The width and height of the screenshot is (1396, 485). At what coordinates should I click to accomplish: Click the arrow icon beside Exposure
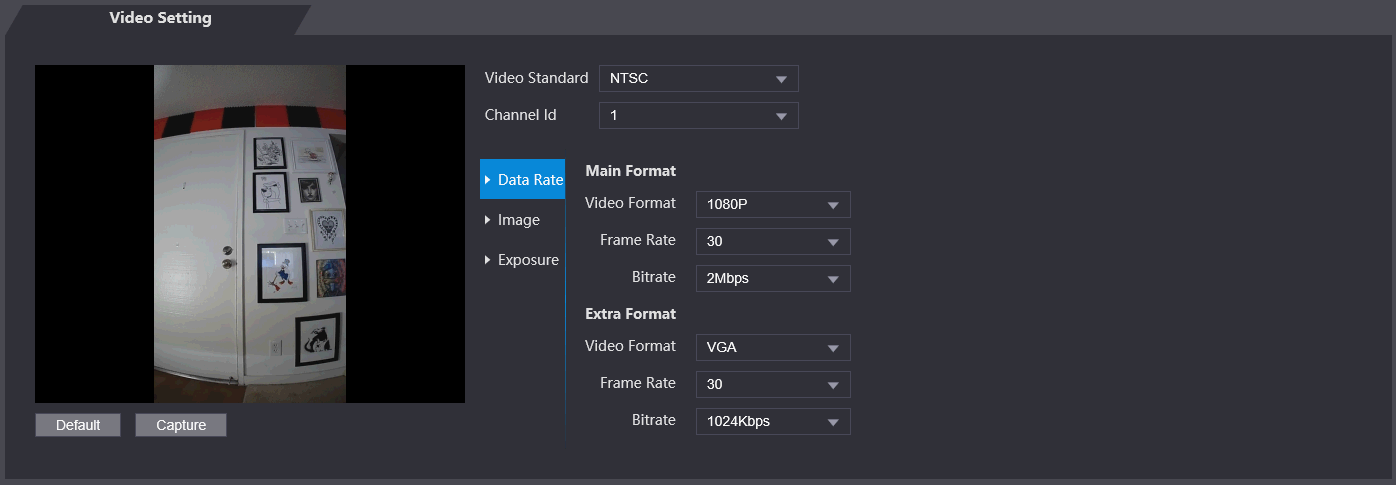pyautogui.click(x=487, y=260)
